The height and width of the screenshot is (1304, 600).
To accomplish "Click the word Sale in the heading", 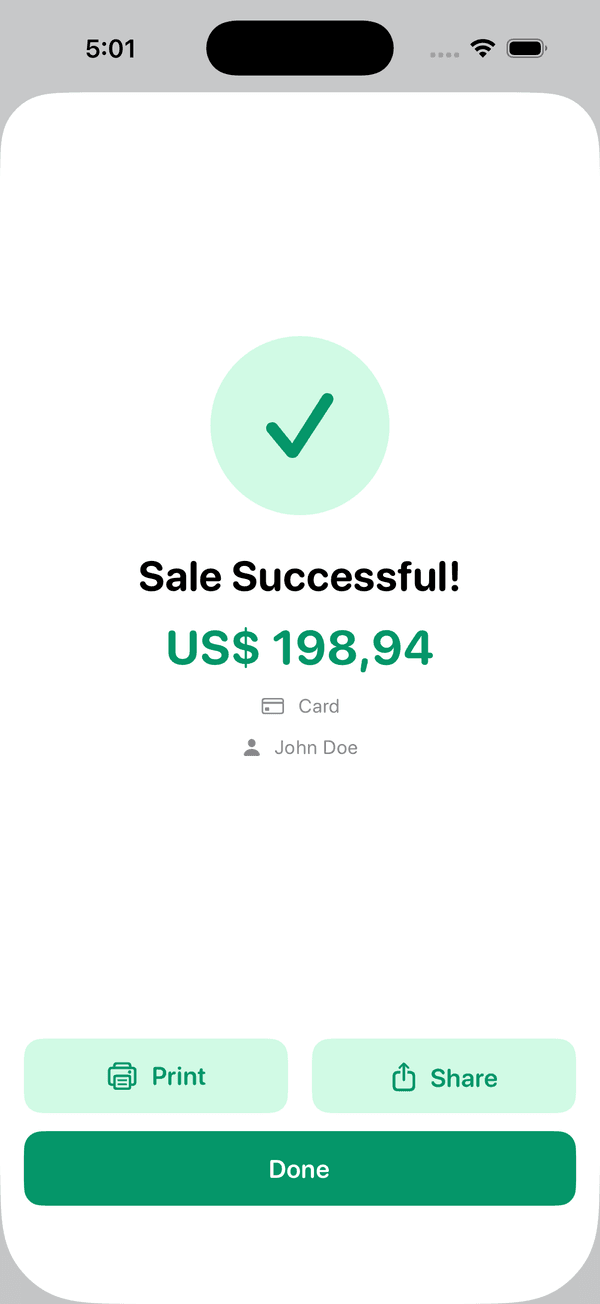I will click(x=181, y=576).
